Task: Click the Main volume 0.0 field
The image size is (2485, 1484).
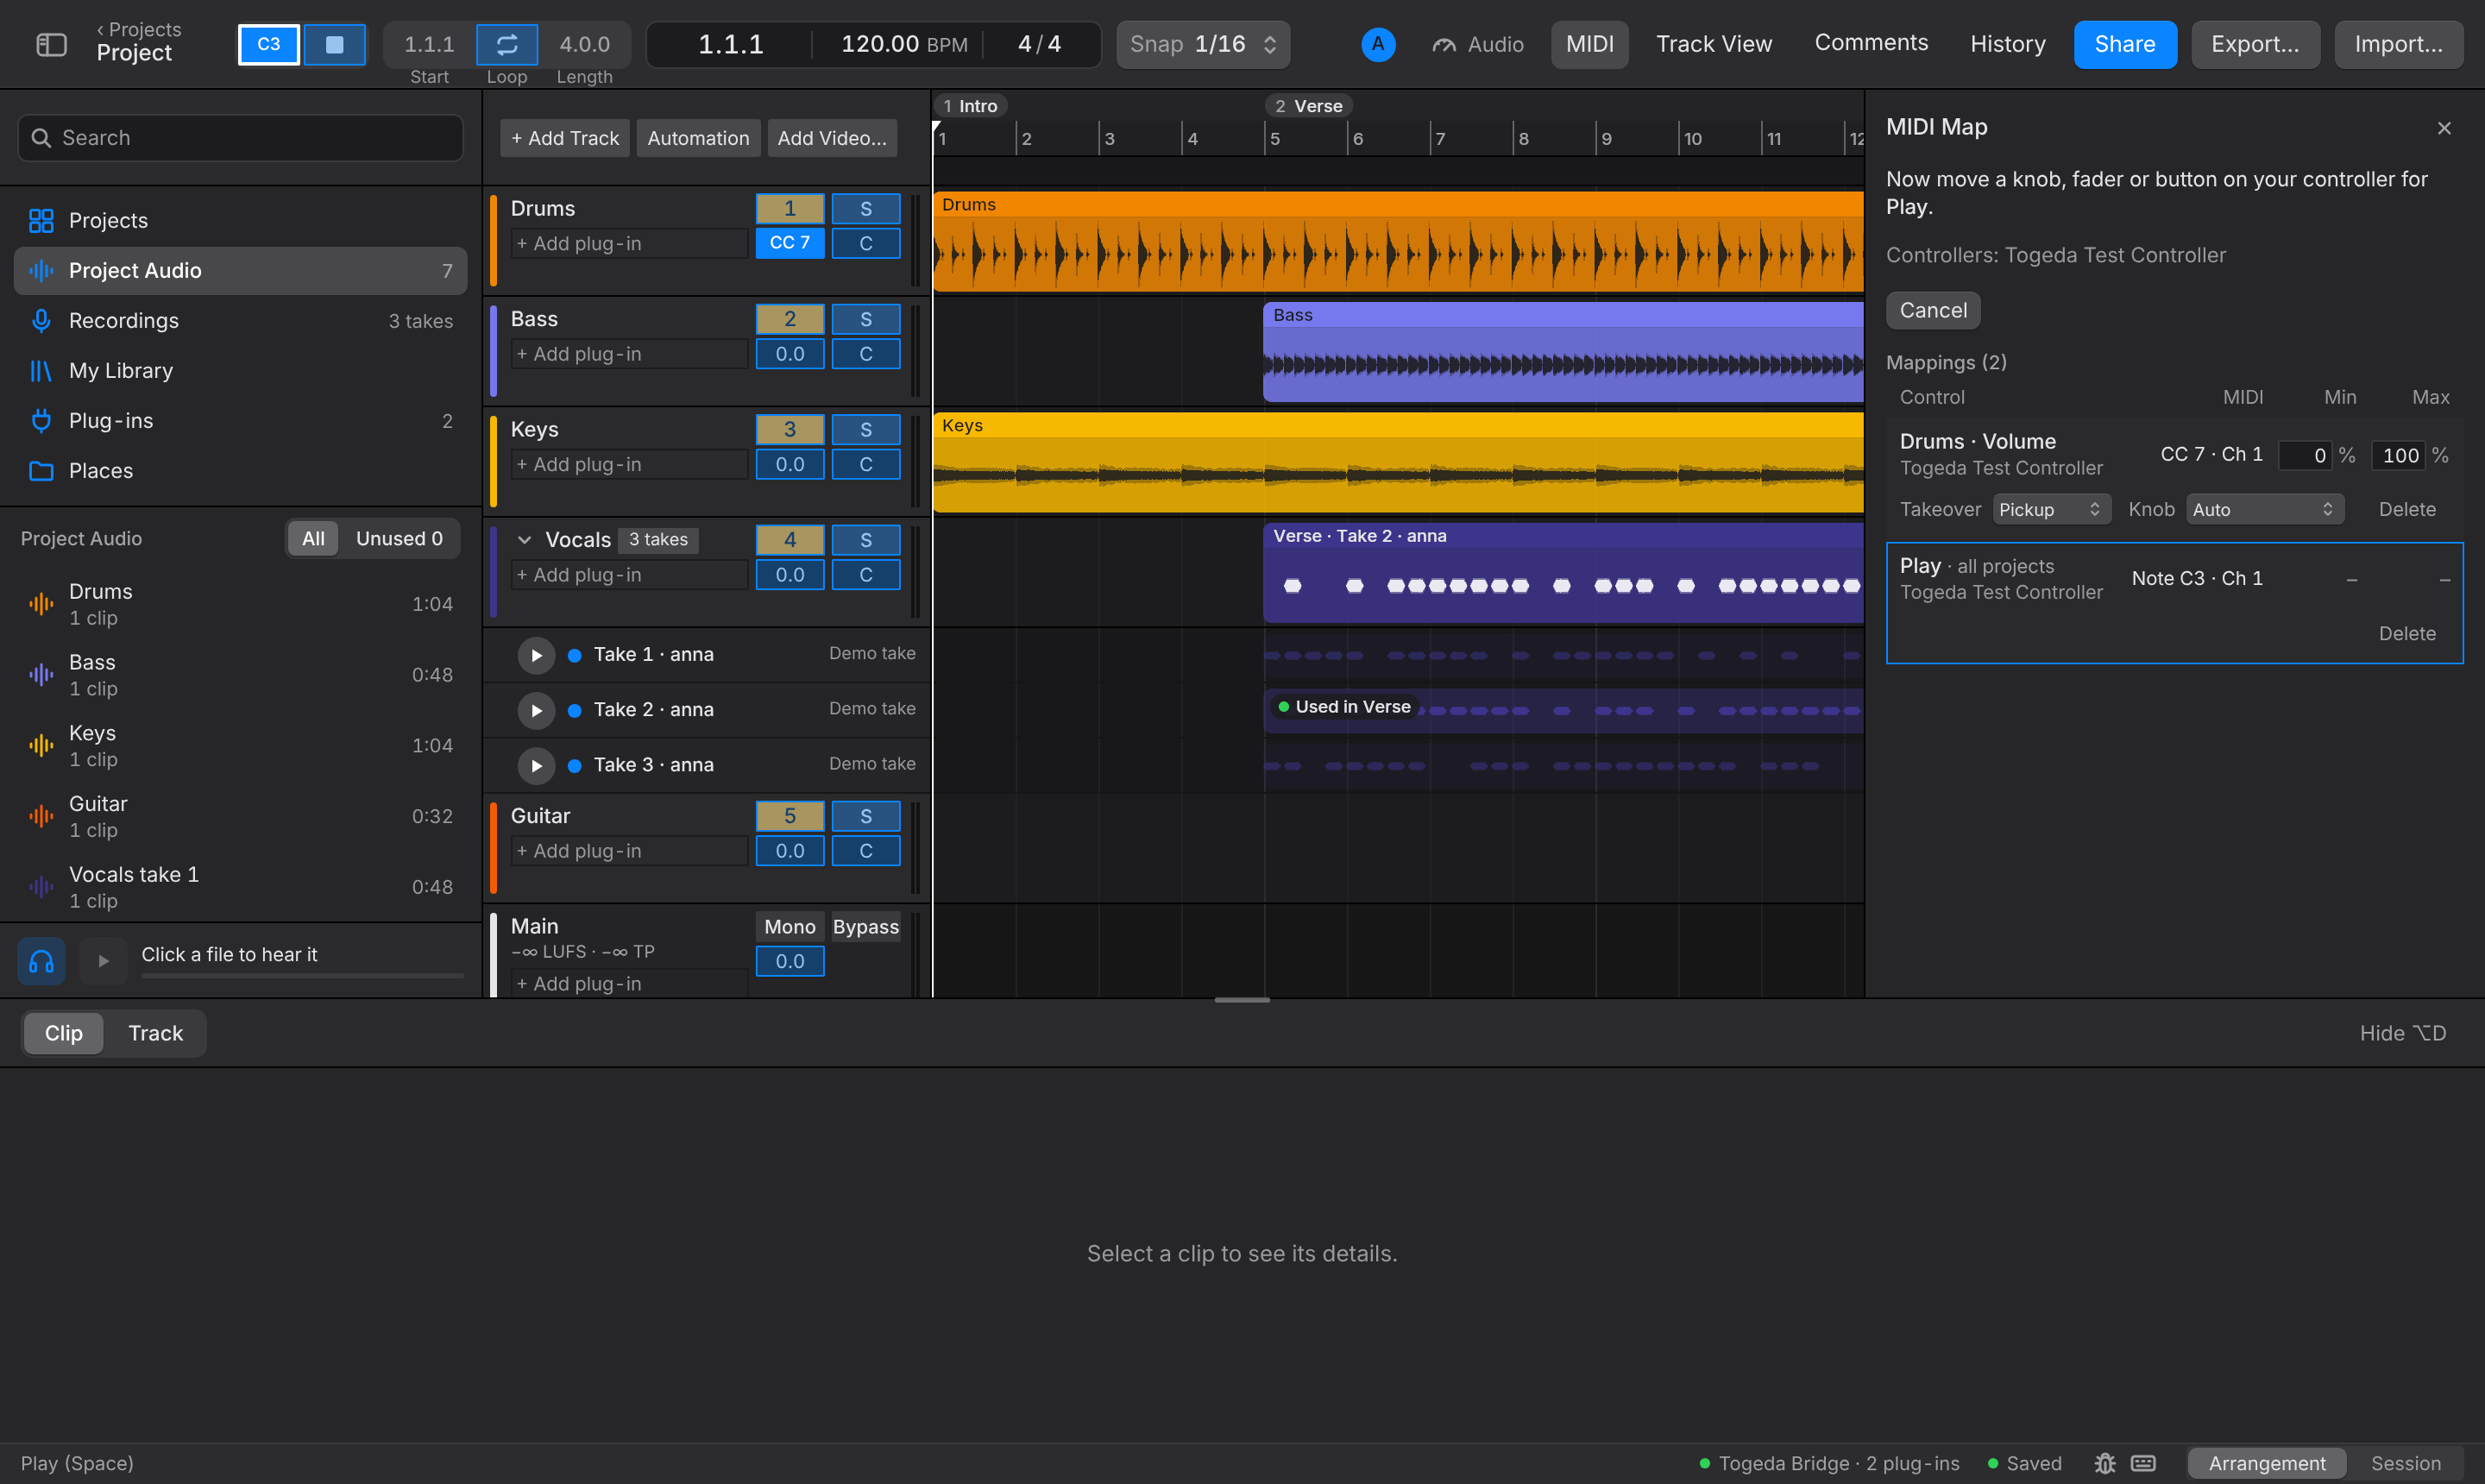Action: (x=789, y=961)
